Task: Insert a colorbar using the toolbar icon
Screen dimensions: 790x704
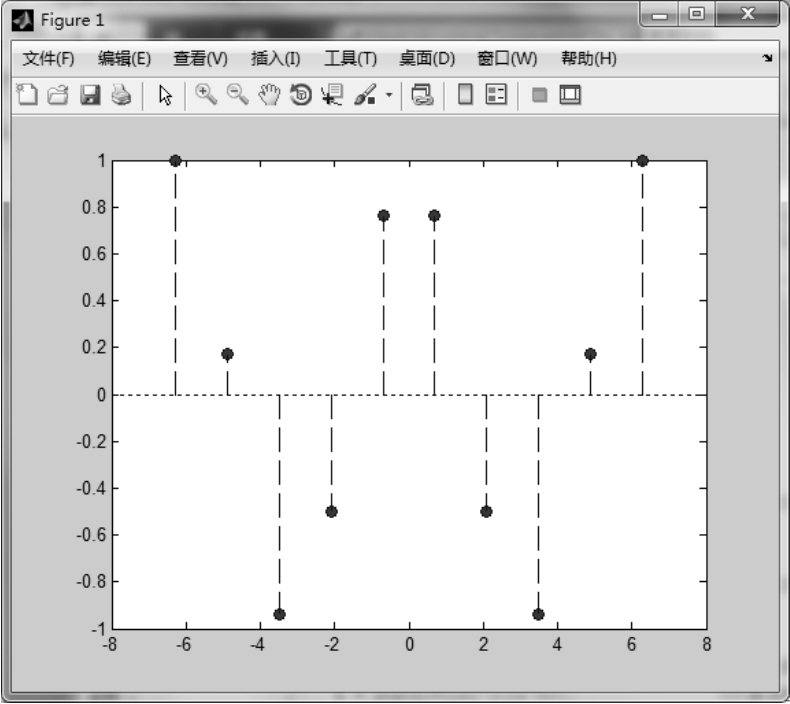Action: pos(465,95)
